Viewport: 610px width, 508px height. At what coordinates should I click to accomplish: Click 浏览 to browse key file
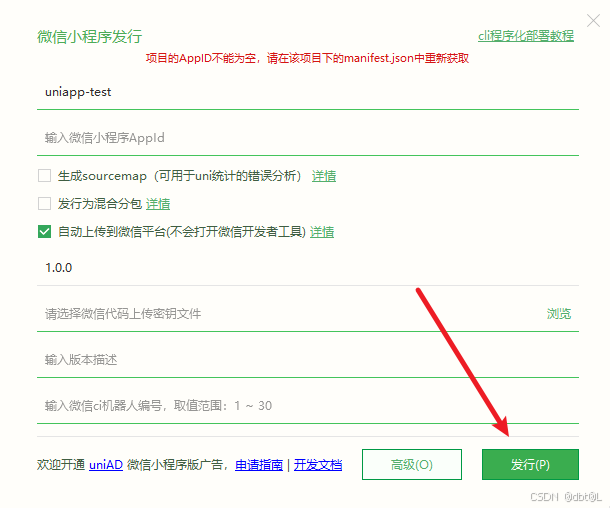pos(559,314)
